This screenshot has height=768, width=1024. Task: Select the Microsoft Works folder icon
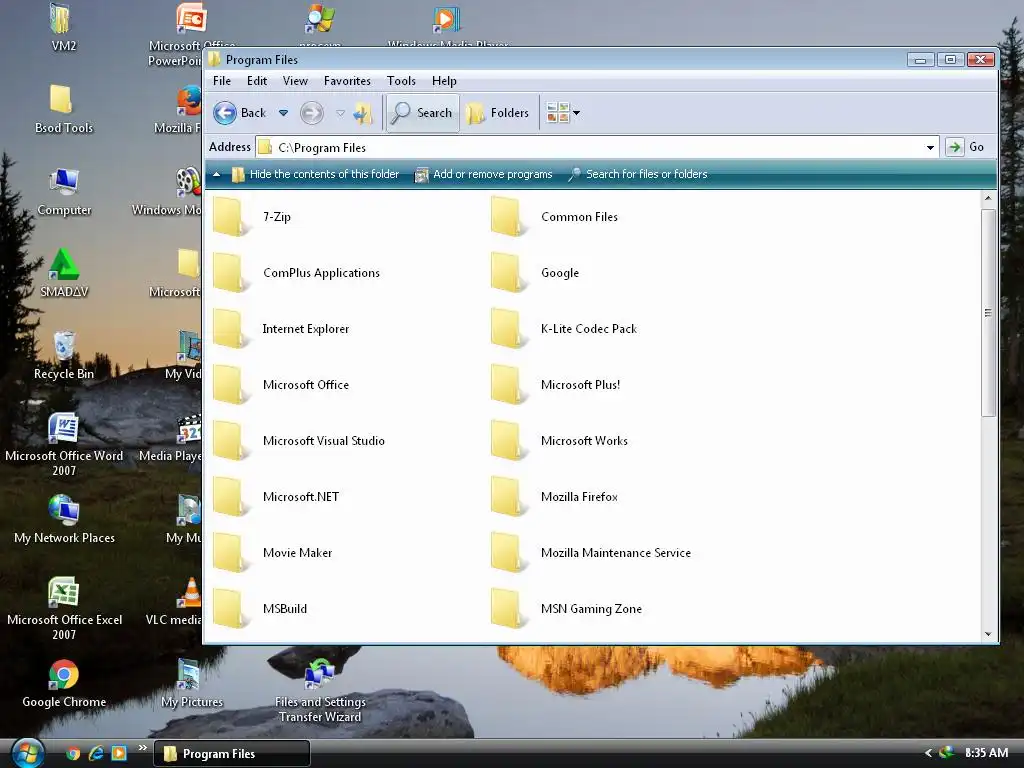coord(508,441)
